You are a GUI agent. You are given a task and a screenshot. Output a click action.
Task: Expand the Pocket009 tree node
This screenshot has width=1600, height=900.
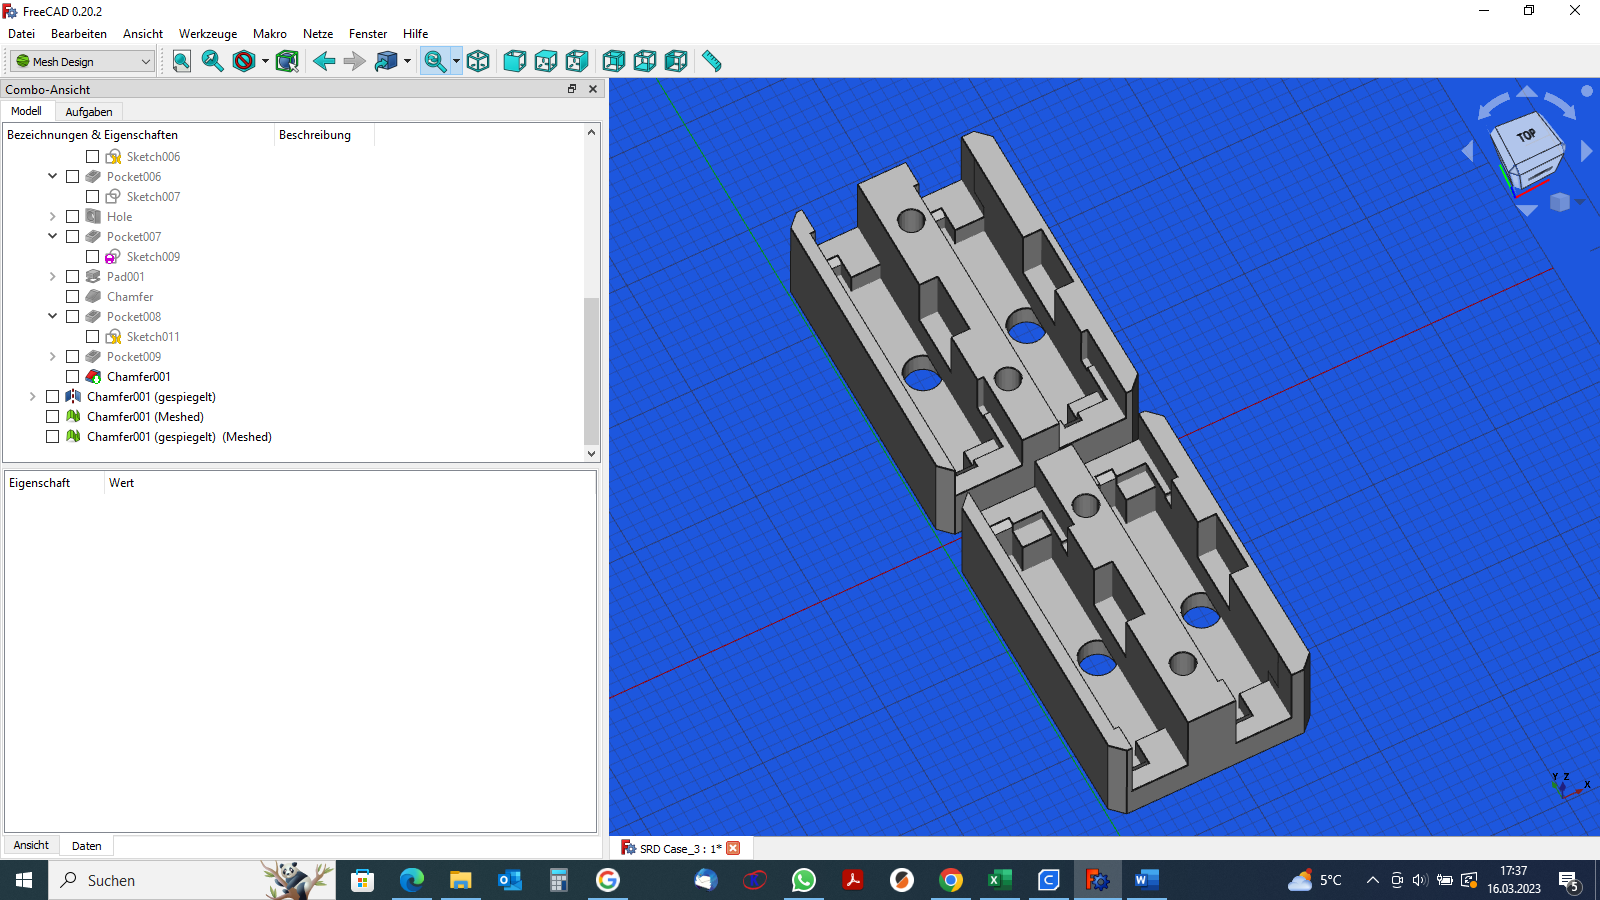tap(53, 356)
